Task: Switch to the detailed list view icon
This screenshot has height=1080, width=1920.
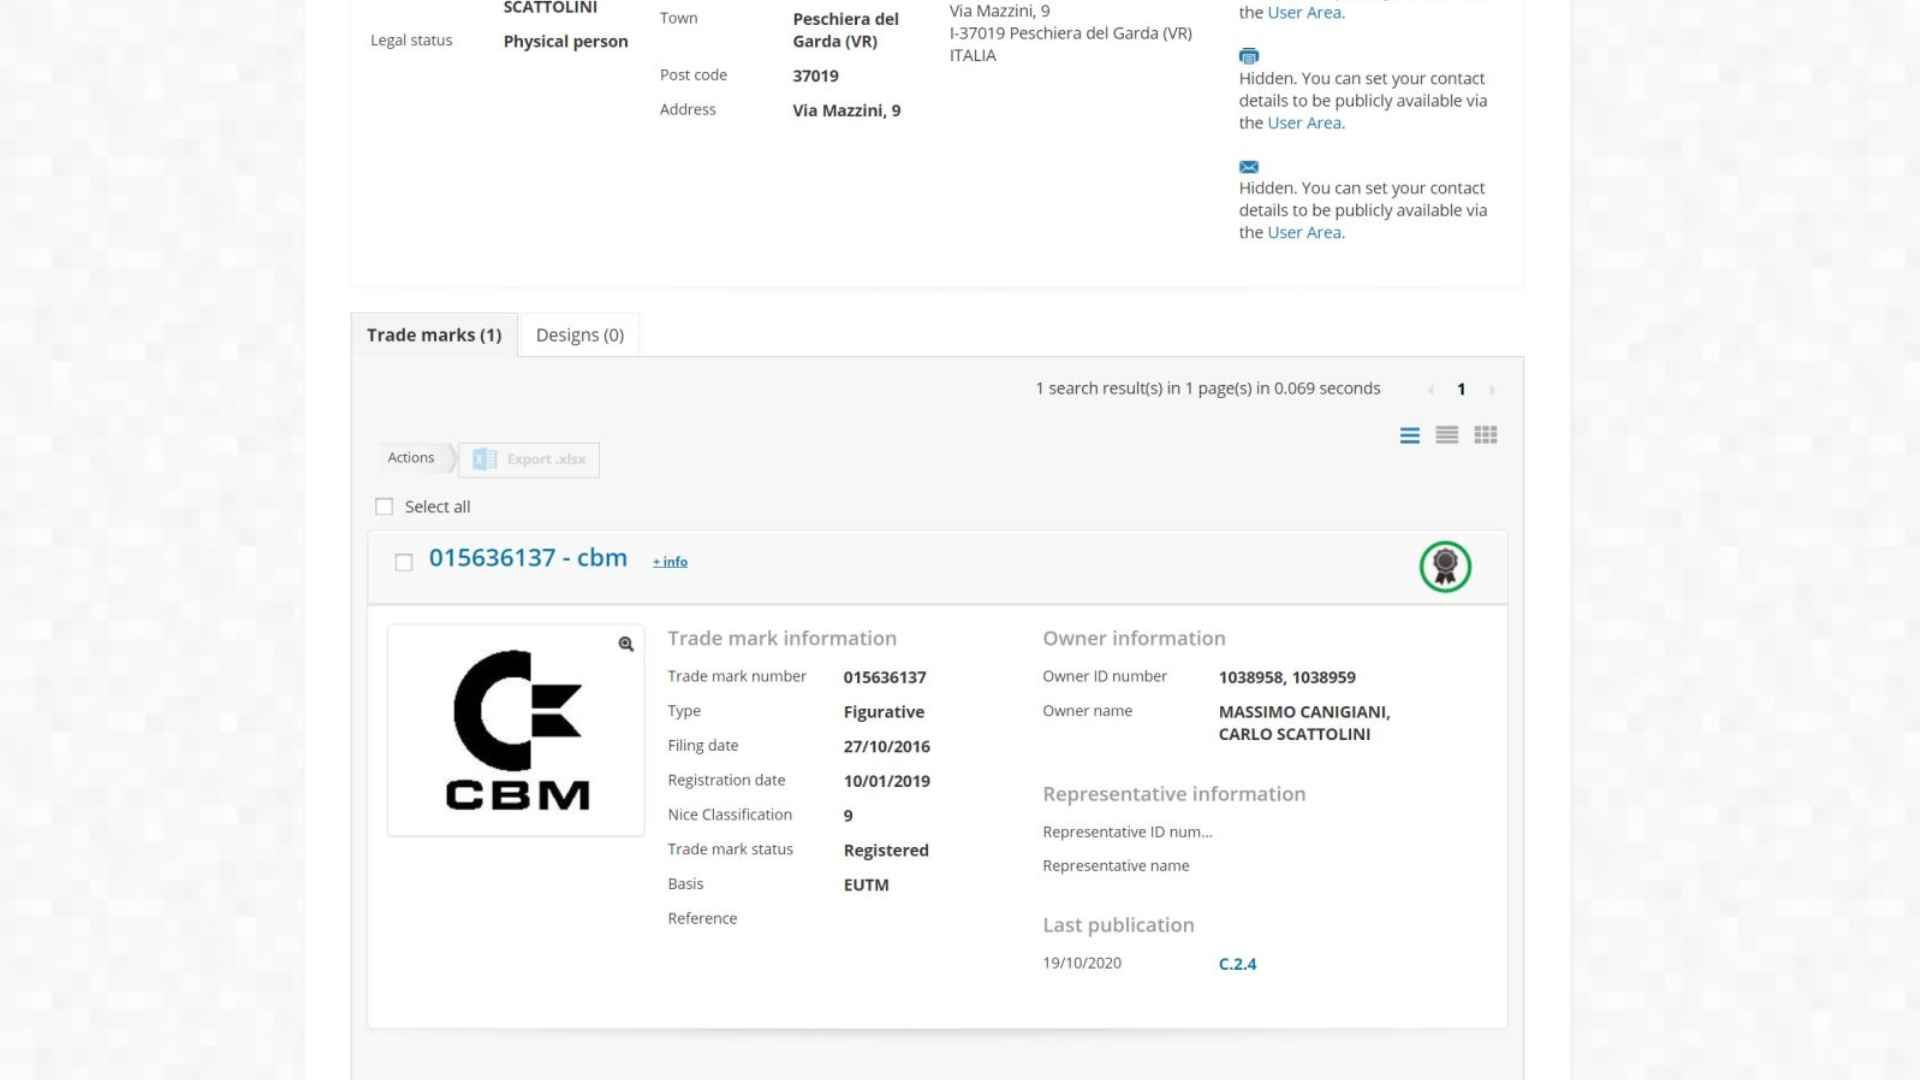Action: 1410,435
